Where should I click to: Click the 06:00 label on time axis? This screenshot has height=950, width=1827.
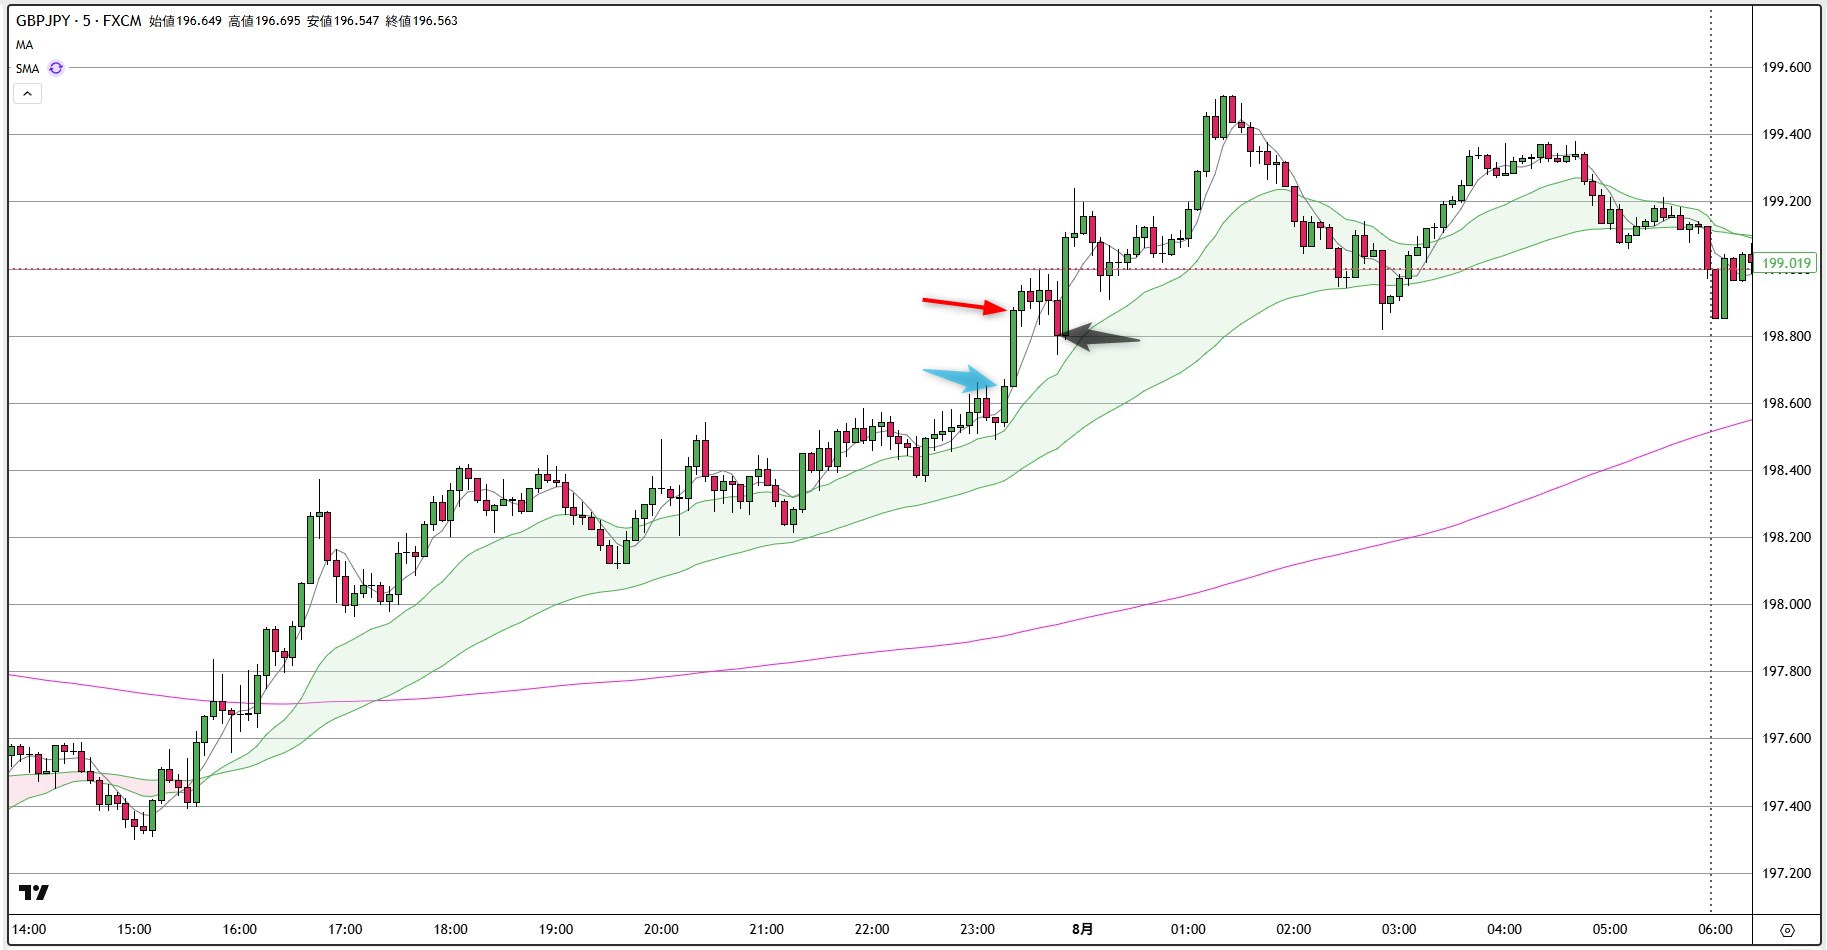(x=1715, y=929)
